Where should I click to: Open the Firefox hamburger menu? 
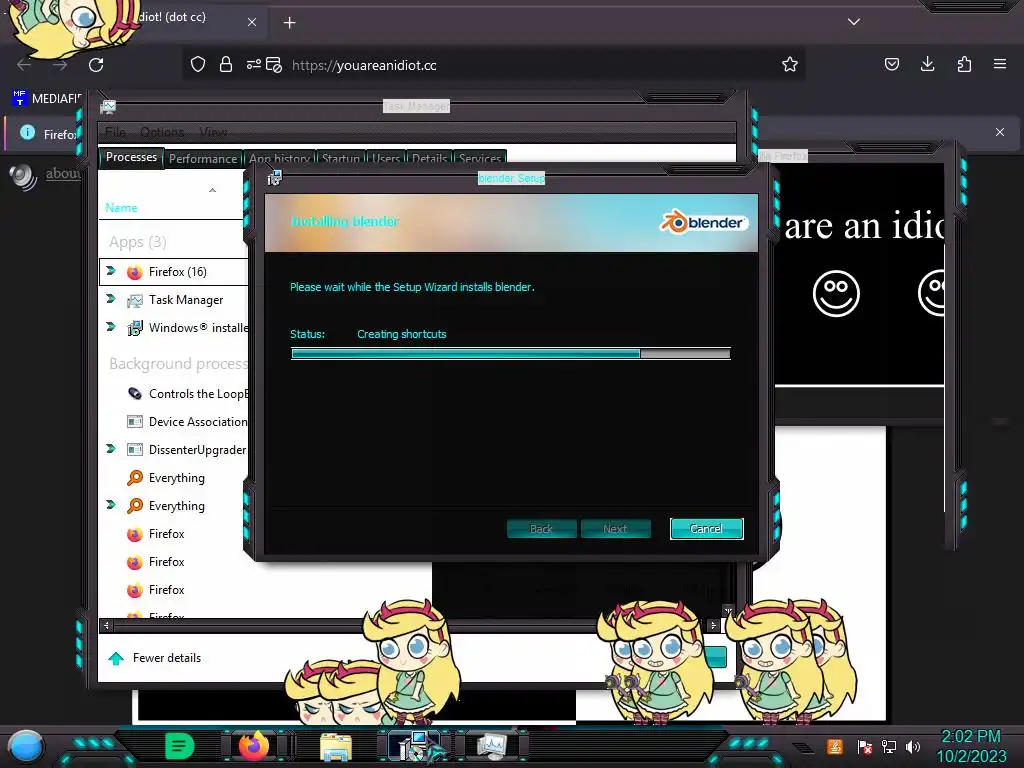(x=1000, y=64)
